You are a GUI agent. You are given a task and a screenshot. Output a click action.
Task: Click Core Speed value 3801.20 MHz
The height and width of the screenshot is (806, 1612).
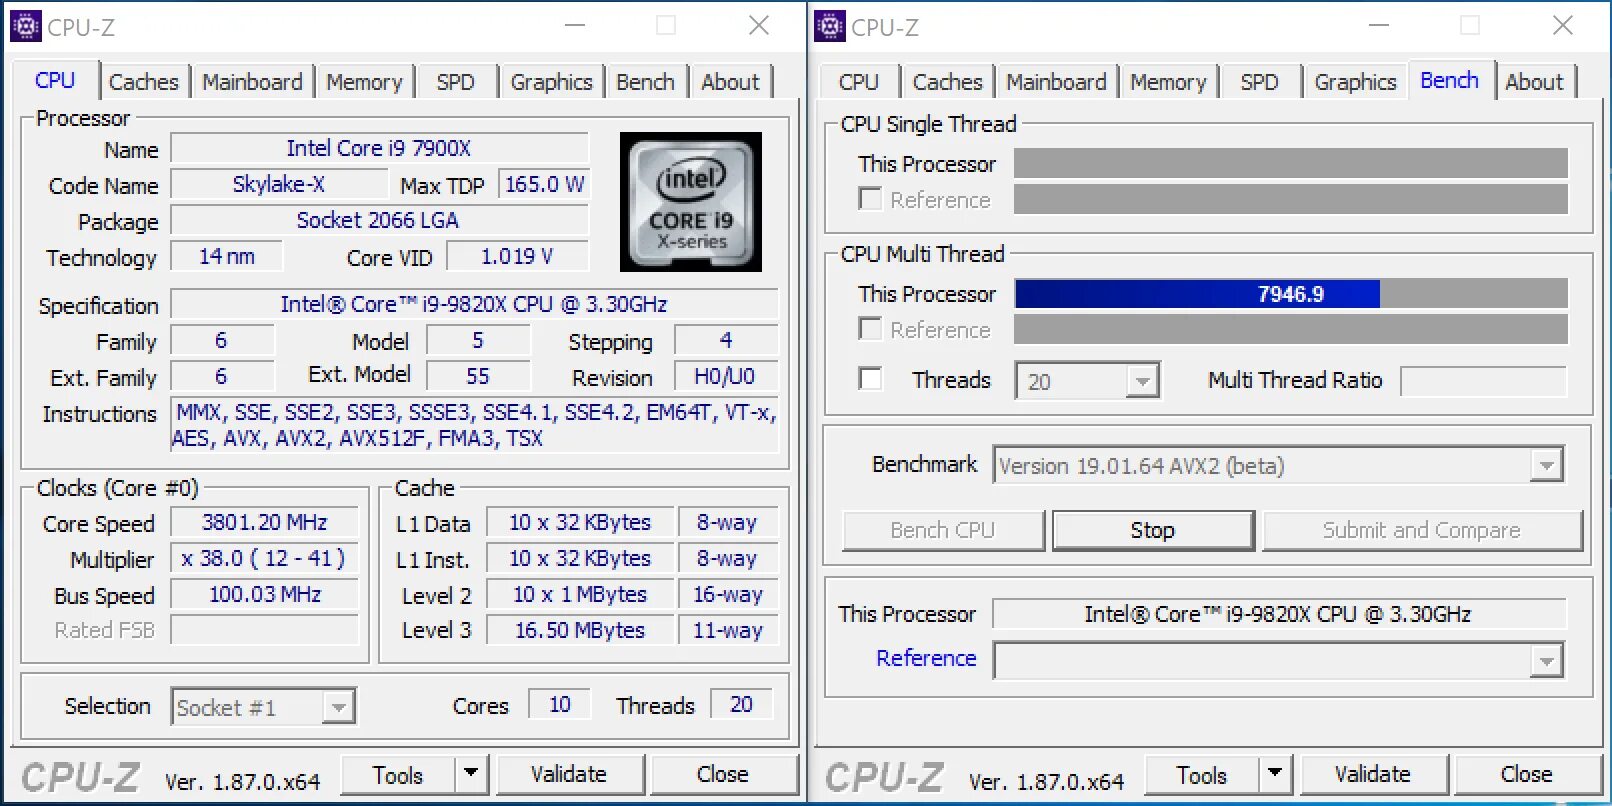[x=265, y=522]
